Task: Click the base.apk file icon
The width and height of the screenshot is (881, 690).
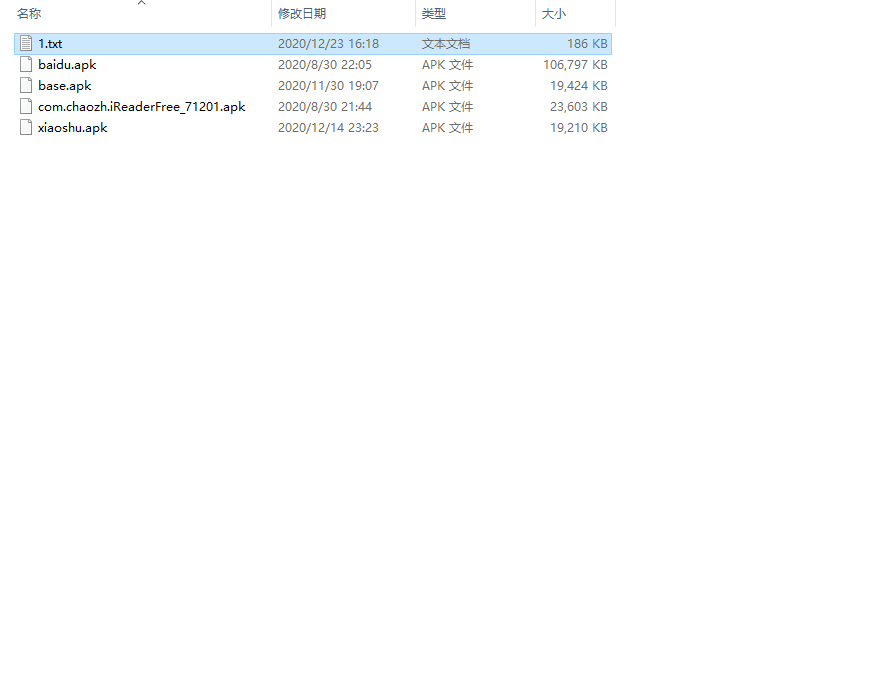Action: coord(26,85)
